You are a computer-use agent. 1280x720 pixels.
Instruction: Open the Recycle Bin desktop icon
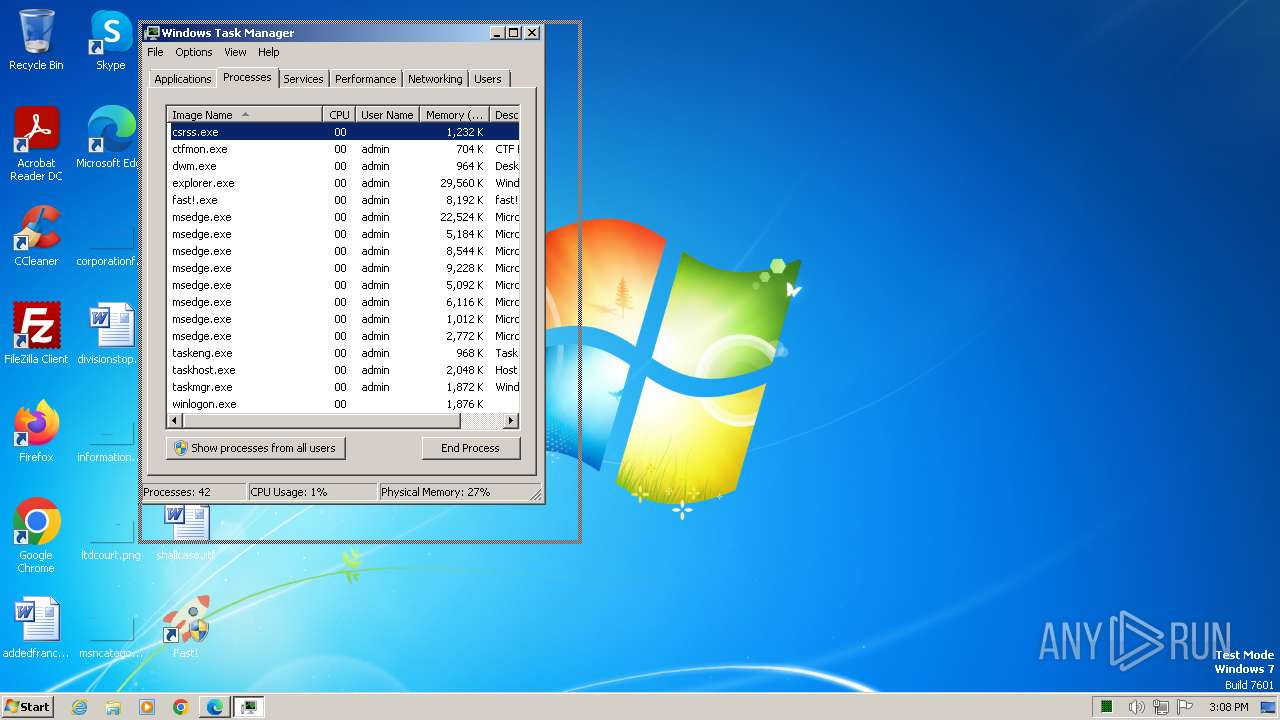click(36, 40)
